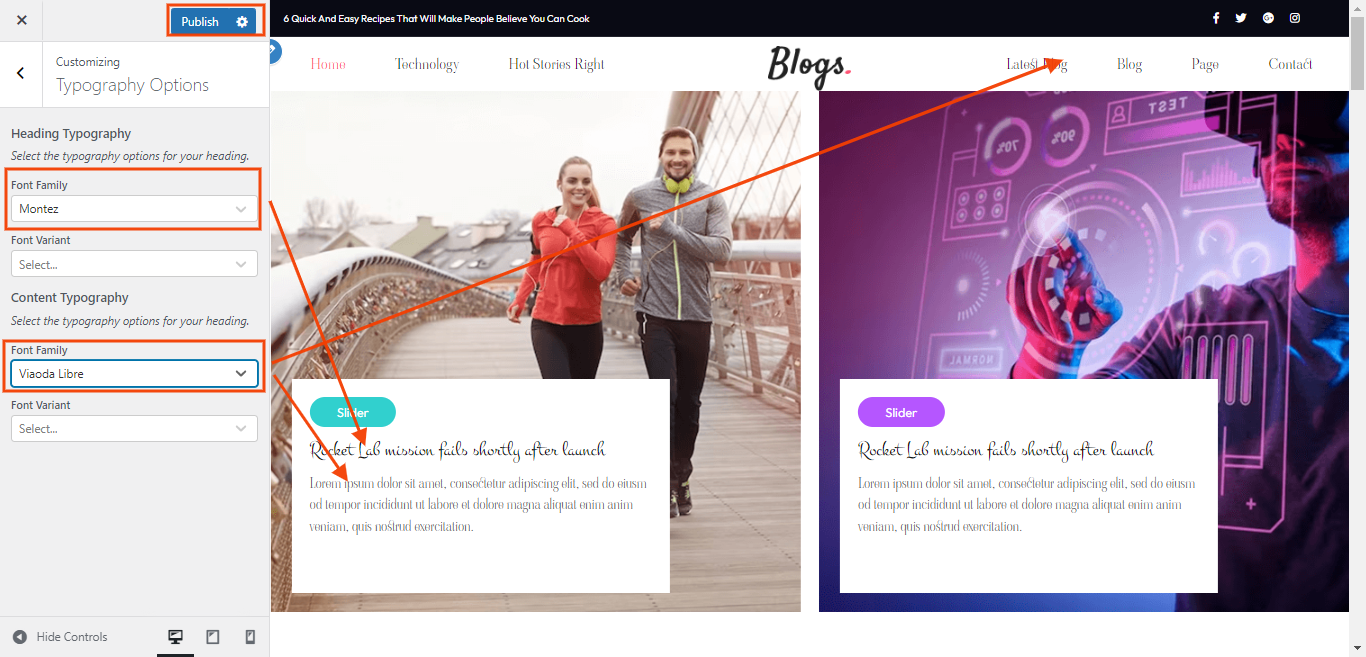Expand the heading Font Variant dropdown
Viewport: 1366px width, 657px height.
click(x=134, y=264)
